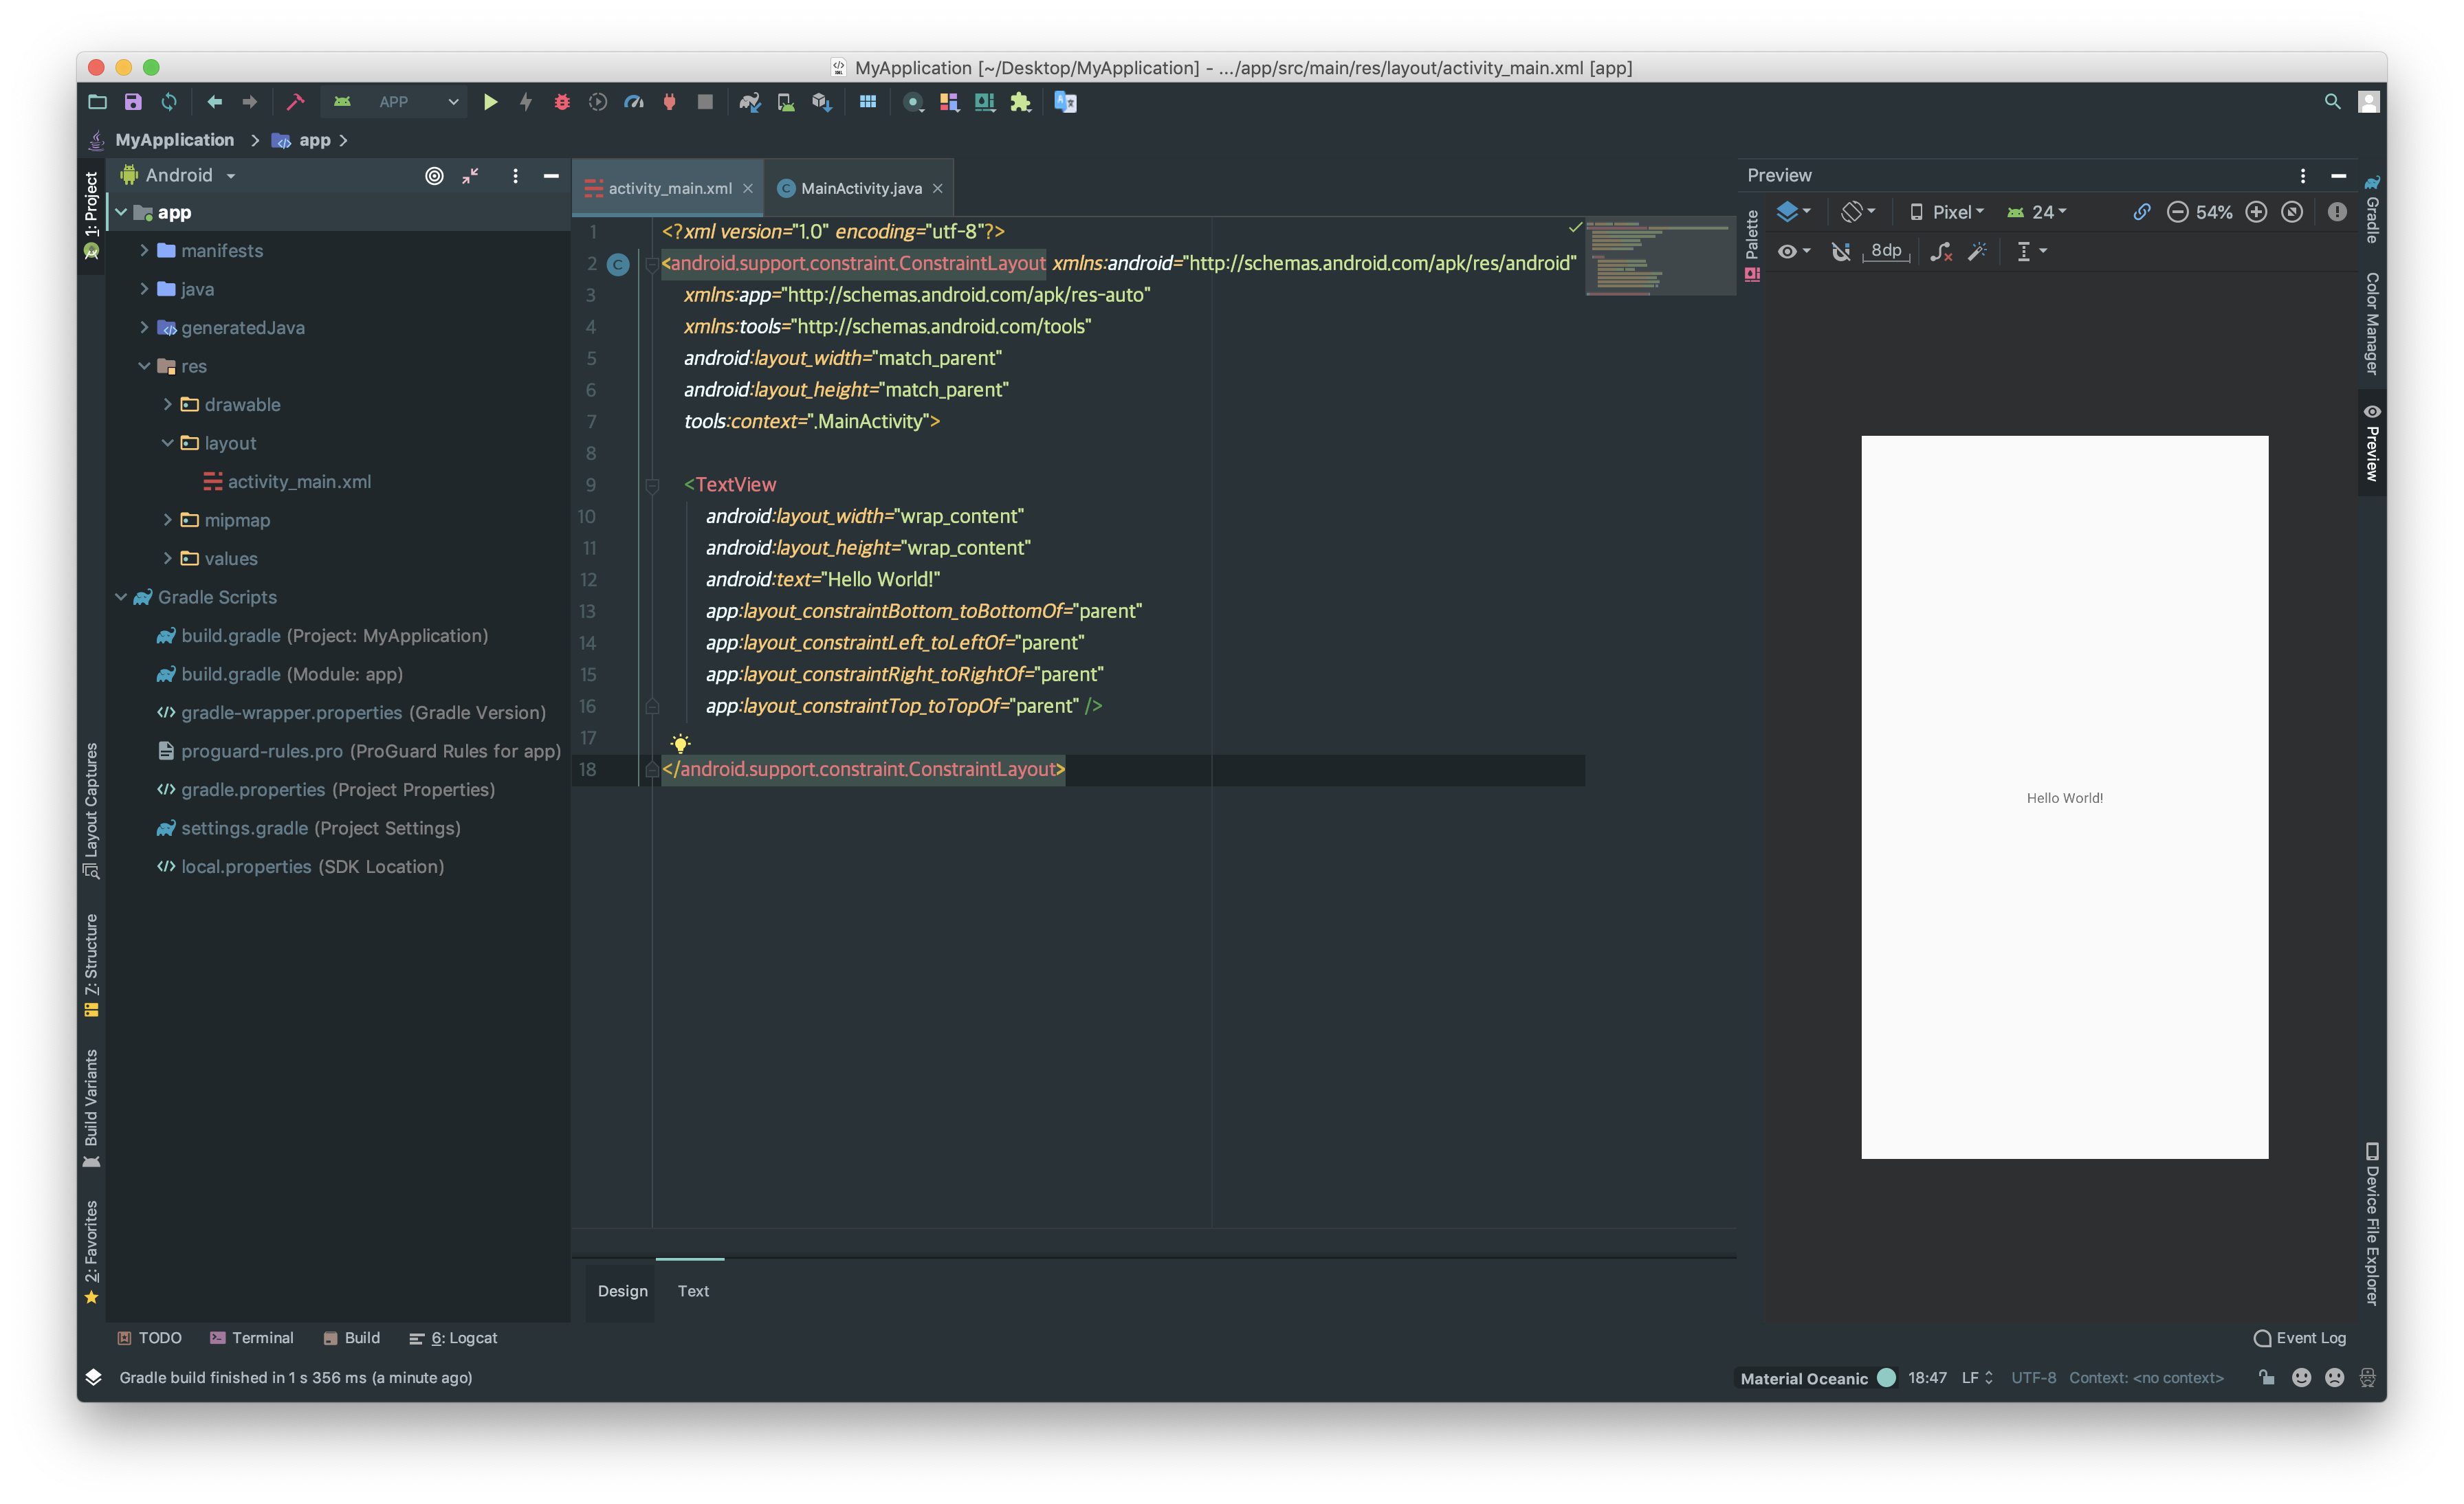Viewport: 2464px width, 1504px height.
Task: Zoom in the layout preview
Action: pyautogui.click(x=2256, y=212)
